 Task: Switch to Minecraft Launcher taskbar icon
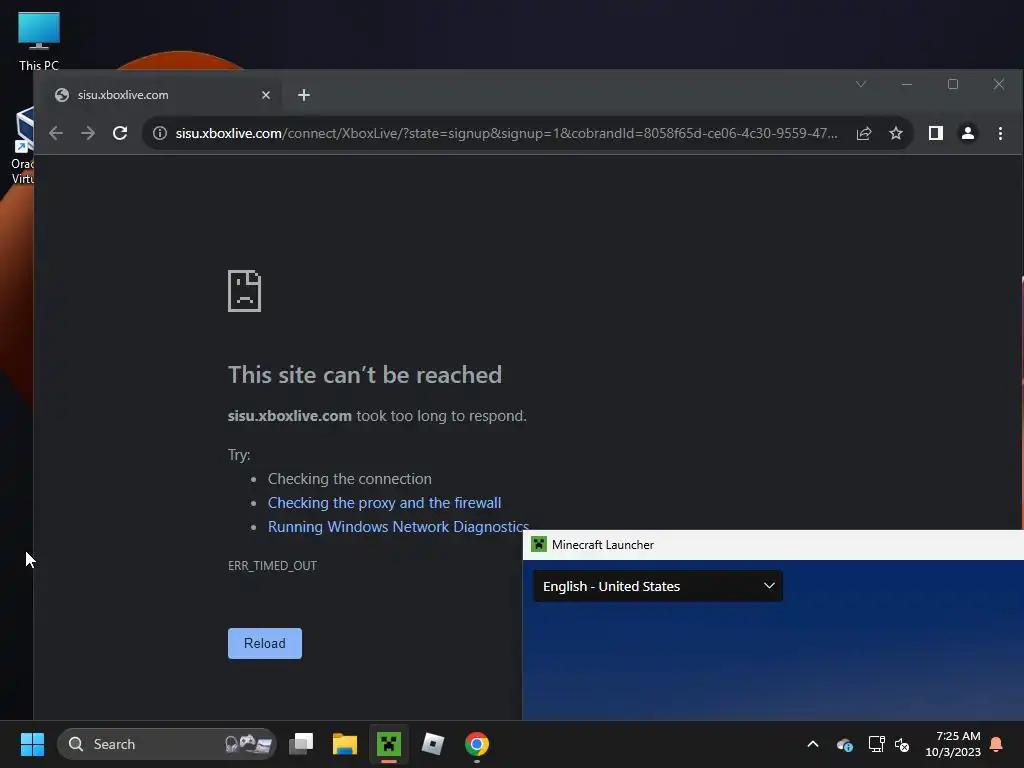tap(389, 744)
